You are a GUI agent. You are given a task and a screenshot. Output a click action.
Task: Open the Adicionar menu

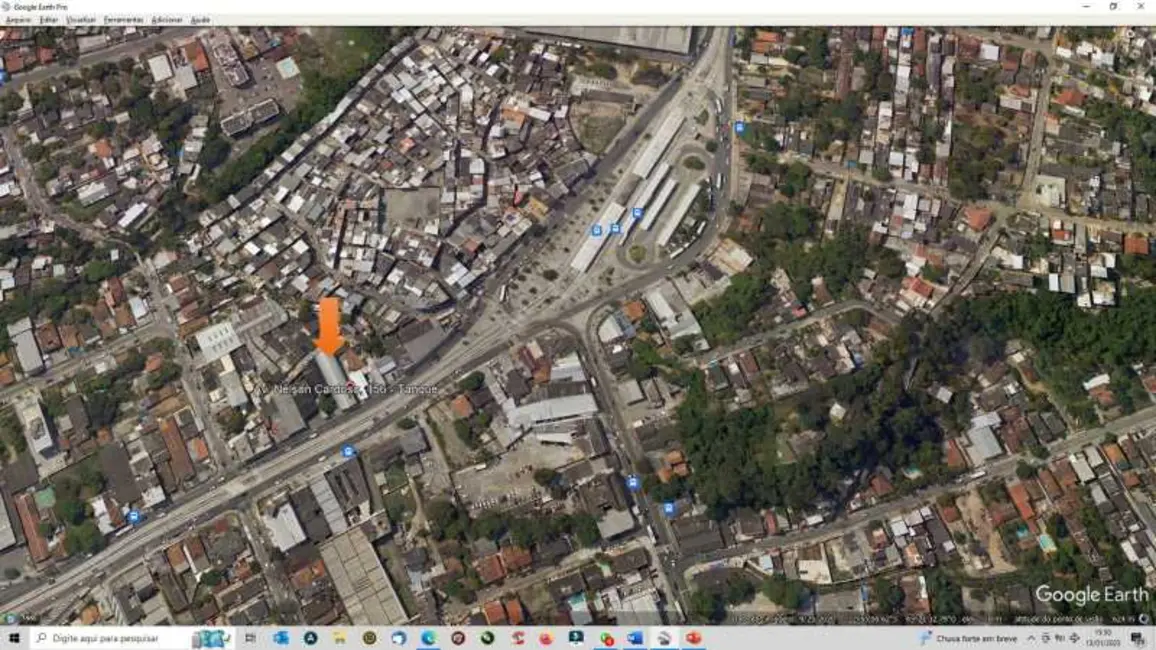pos(167,18)
